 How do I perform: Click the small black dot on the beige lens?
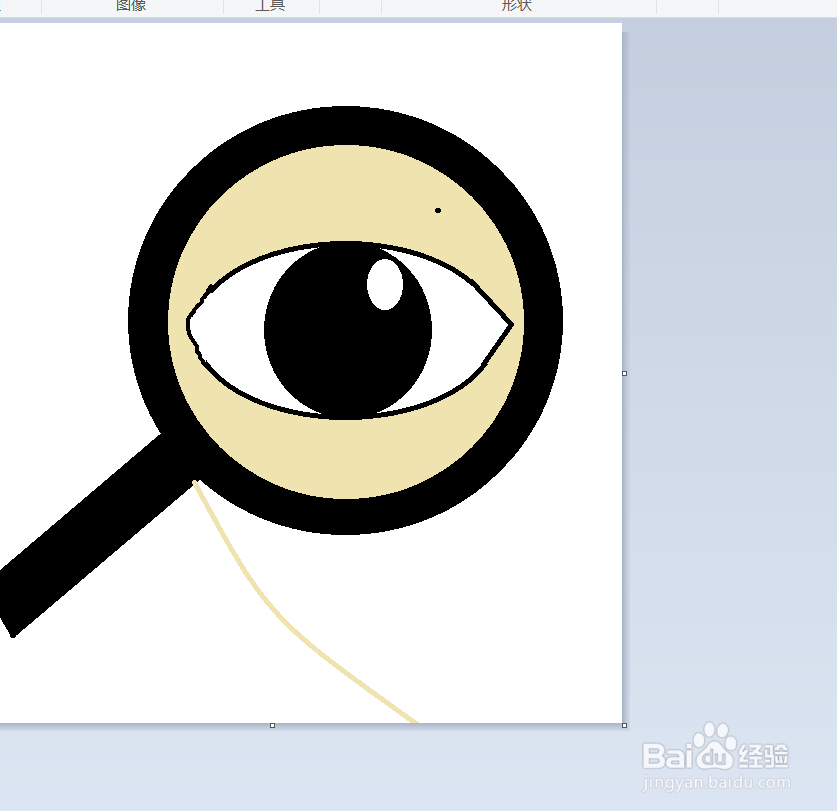438,210
